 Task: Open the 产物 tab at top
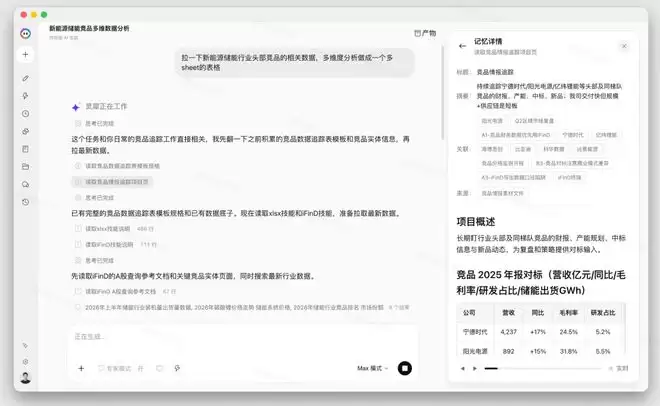coord(425,33)
